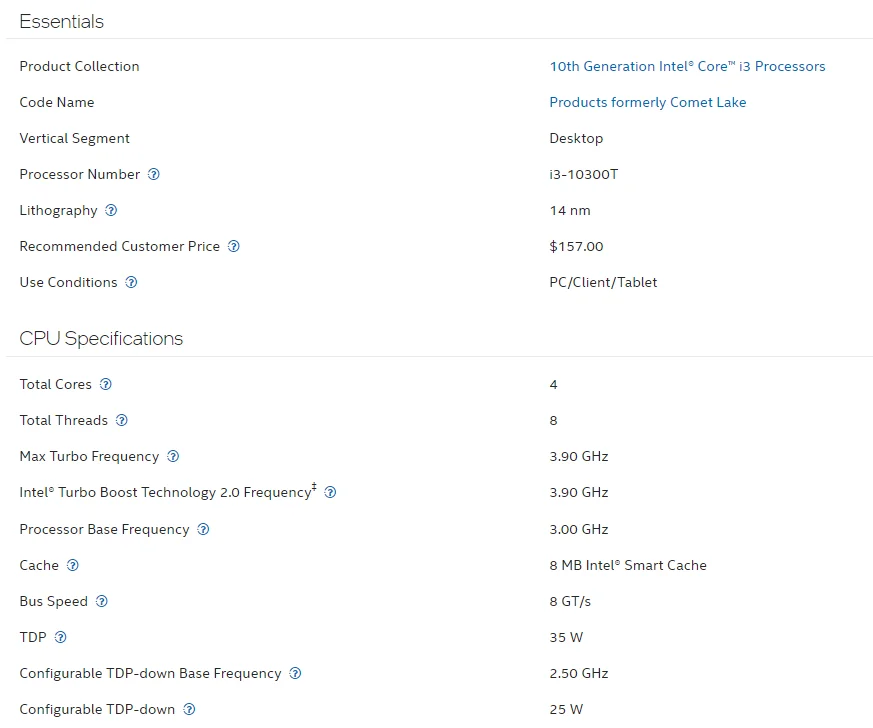The height and width of the screenshot is (728, 873).
Task: Click the question mark beside Total Cores
Action: point(106,384)
